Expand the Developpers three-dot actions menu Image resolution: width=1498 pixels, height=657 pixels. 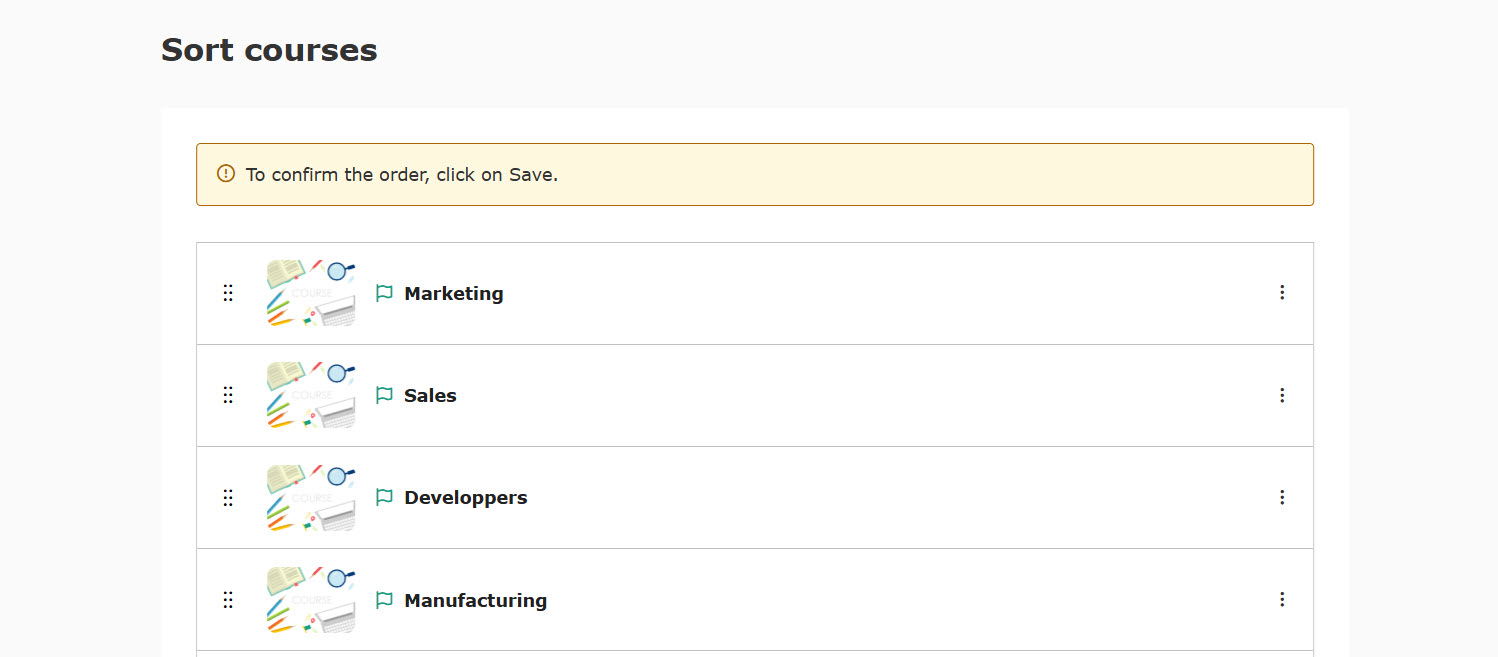coord(1282,497)
